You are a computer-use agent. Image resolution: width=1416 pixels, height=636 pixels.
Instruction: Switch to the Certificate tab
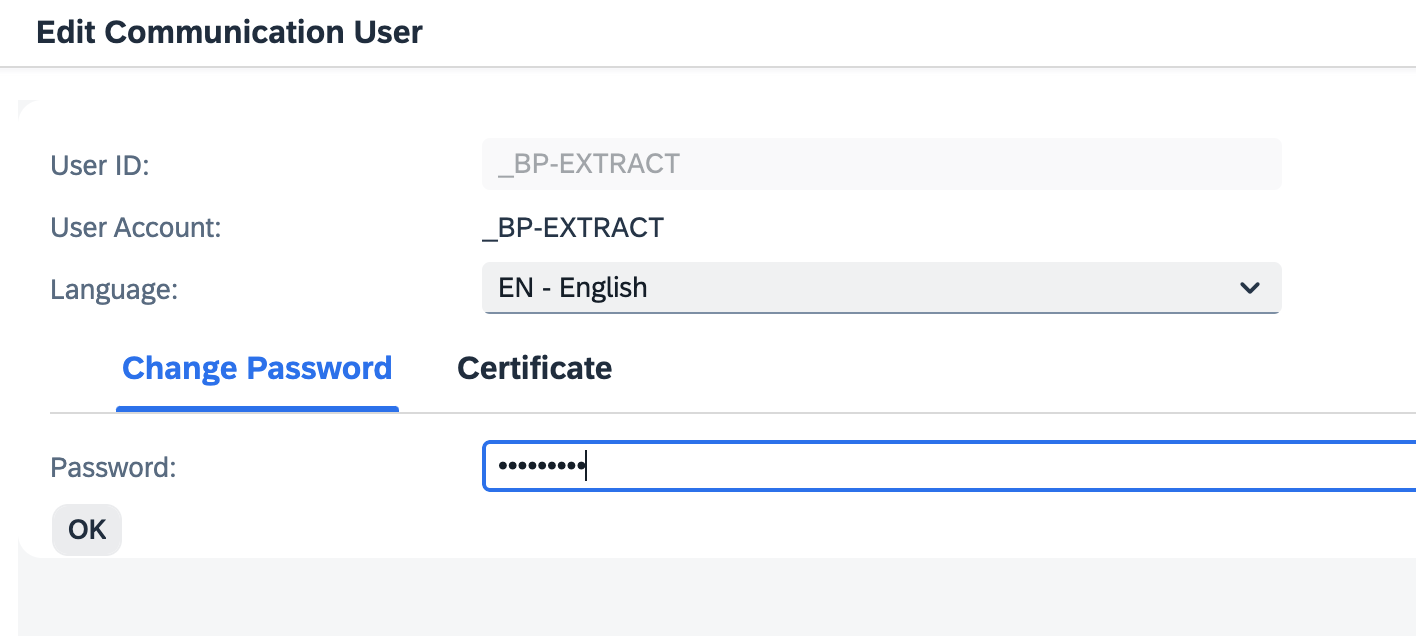(534, 368)
